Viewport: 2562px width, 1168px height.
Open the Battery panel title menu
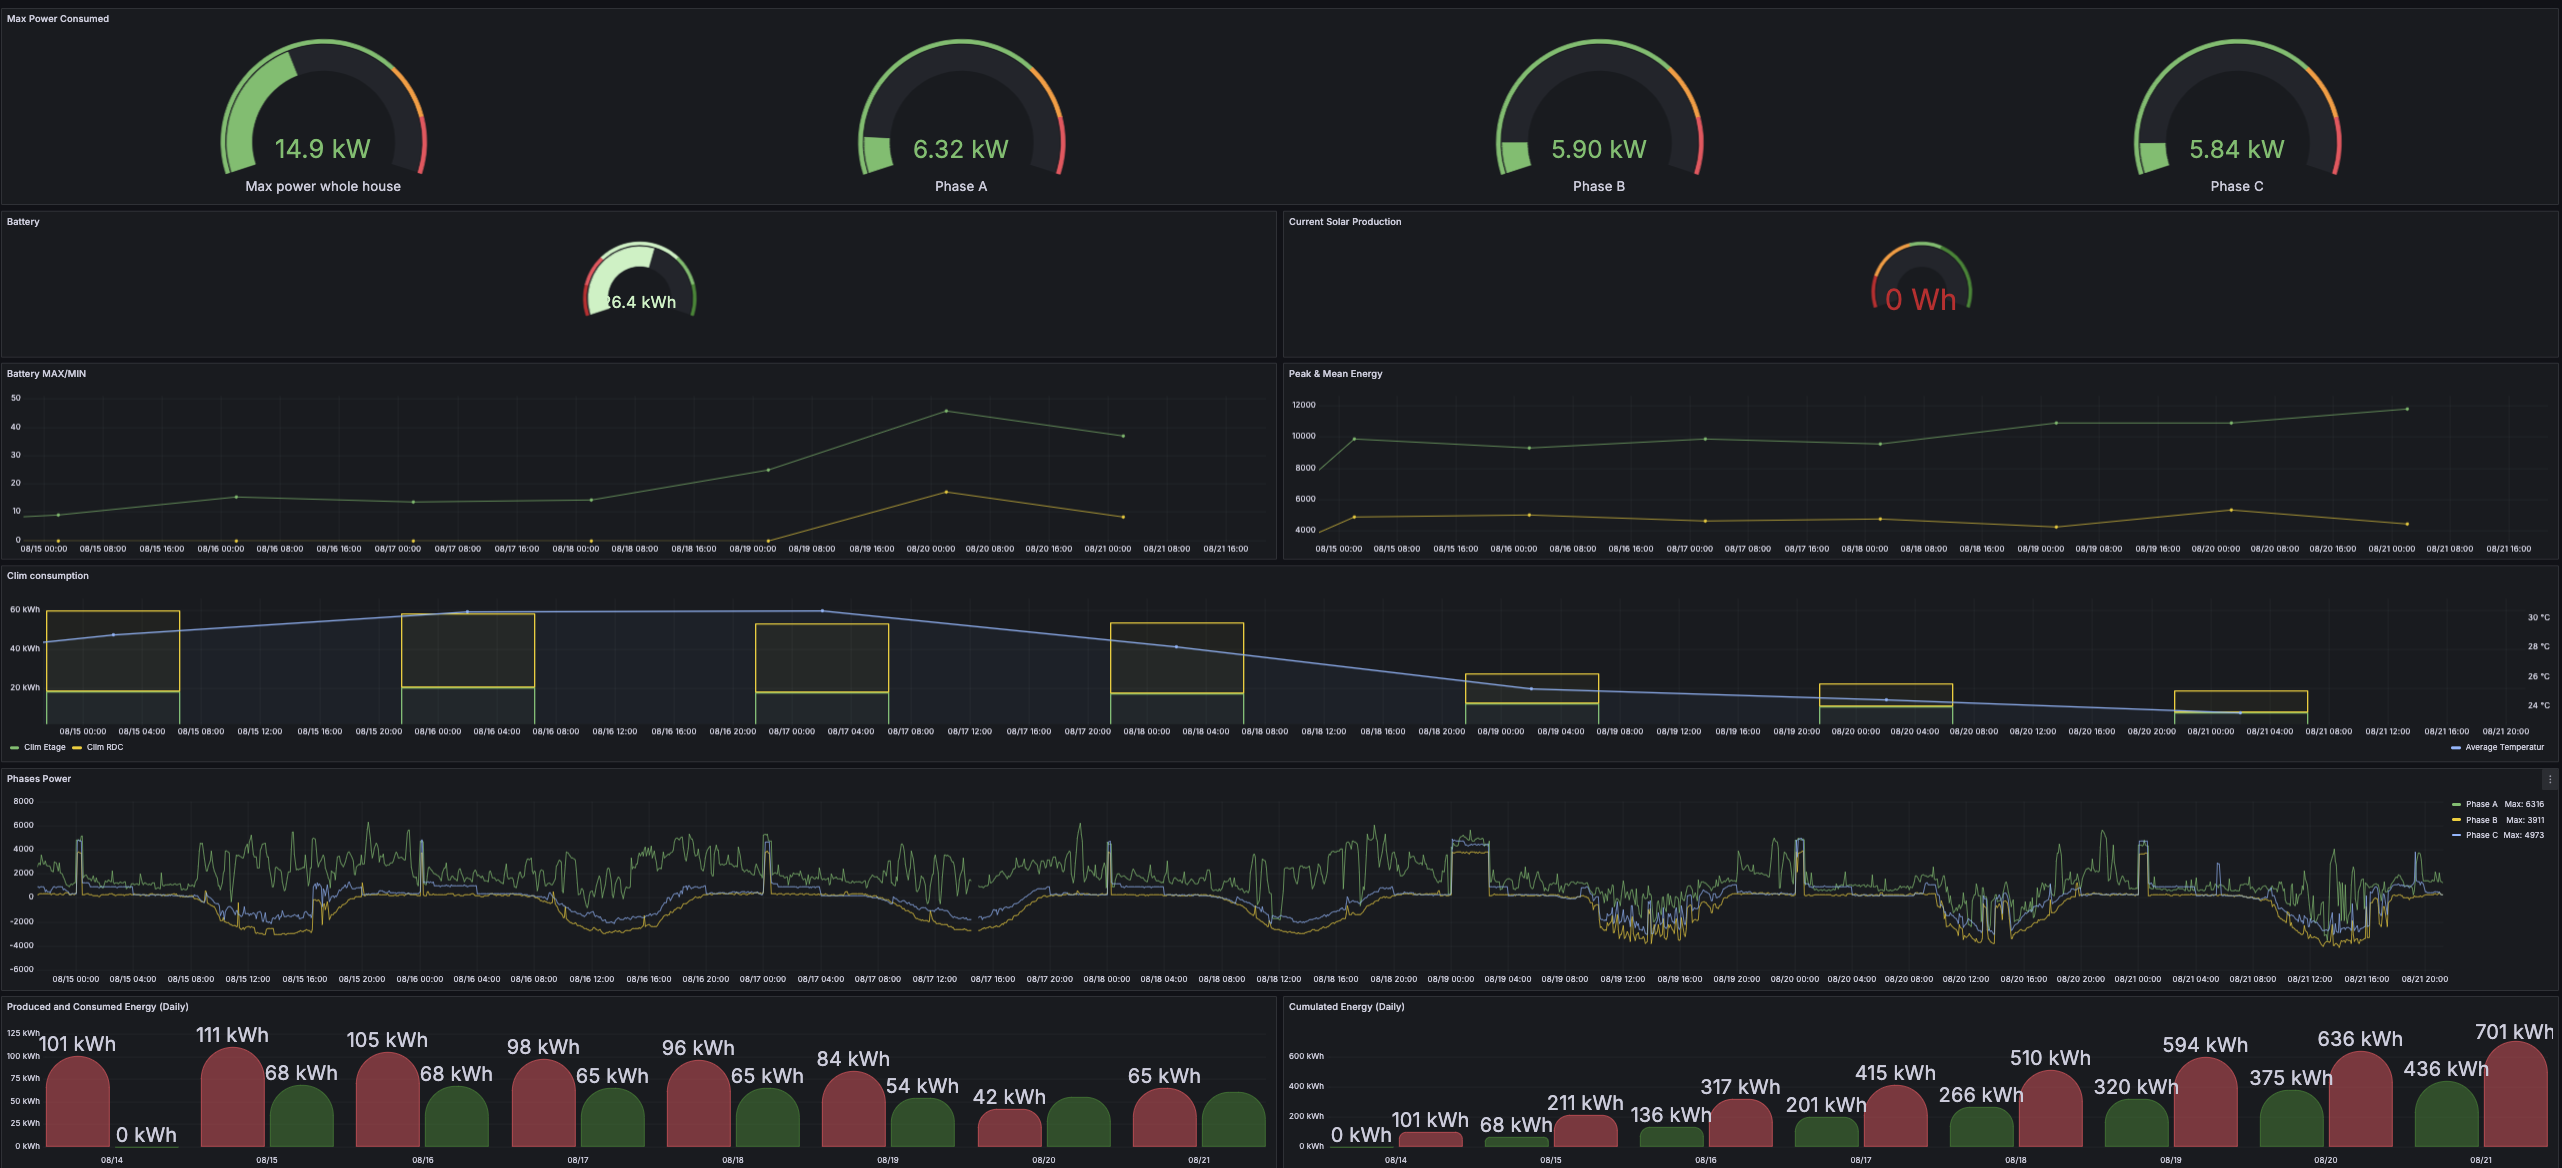[x=22, y=222]
